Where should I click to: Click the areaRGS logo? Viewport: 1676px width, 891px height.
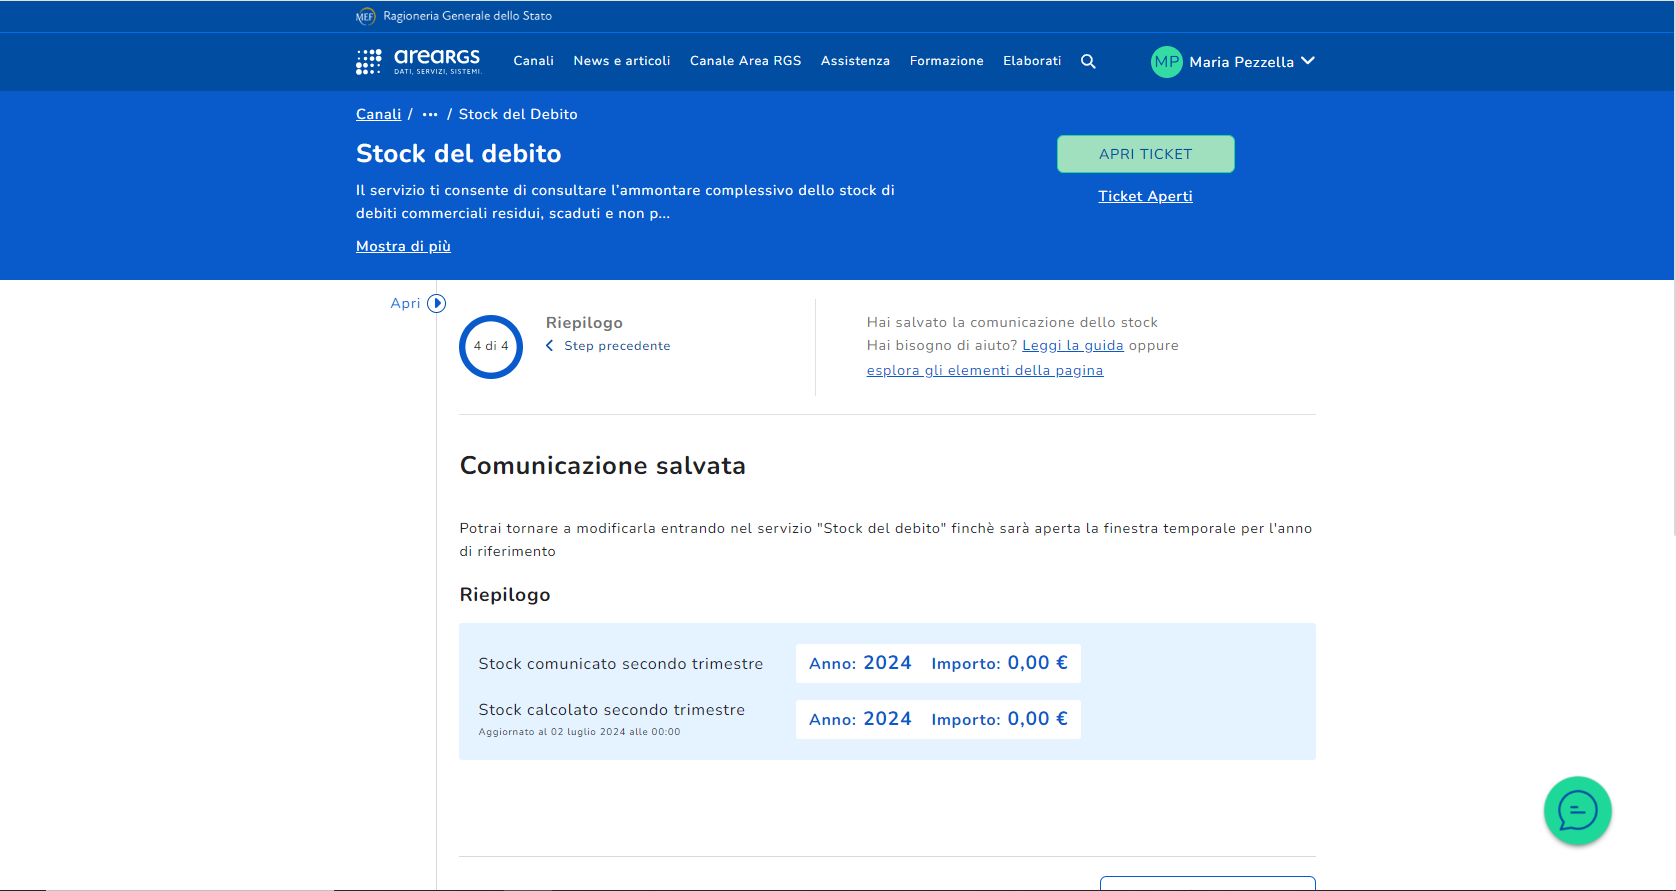point(419,62)
